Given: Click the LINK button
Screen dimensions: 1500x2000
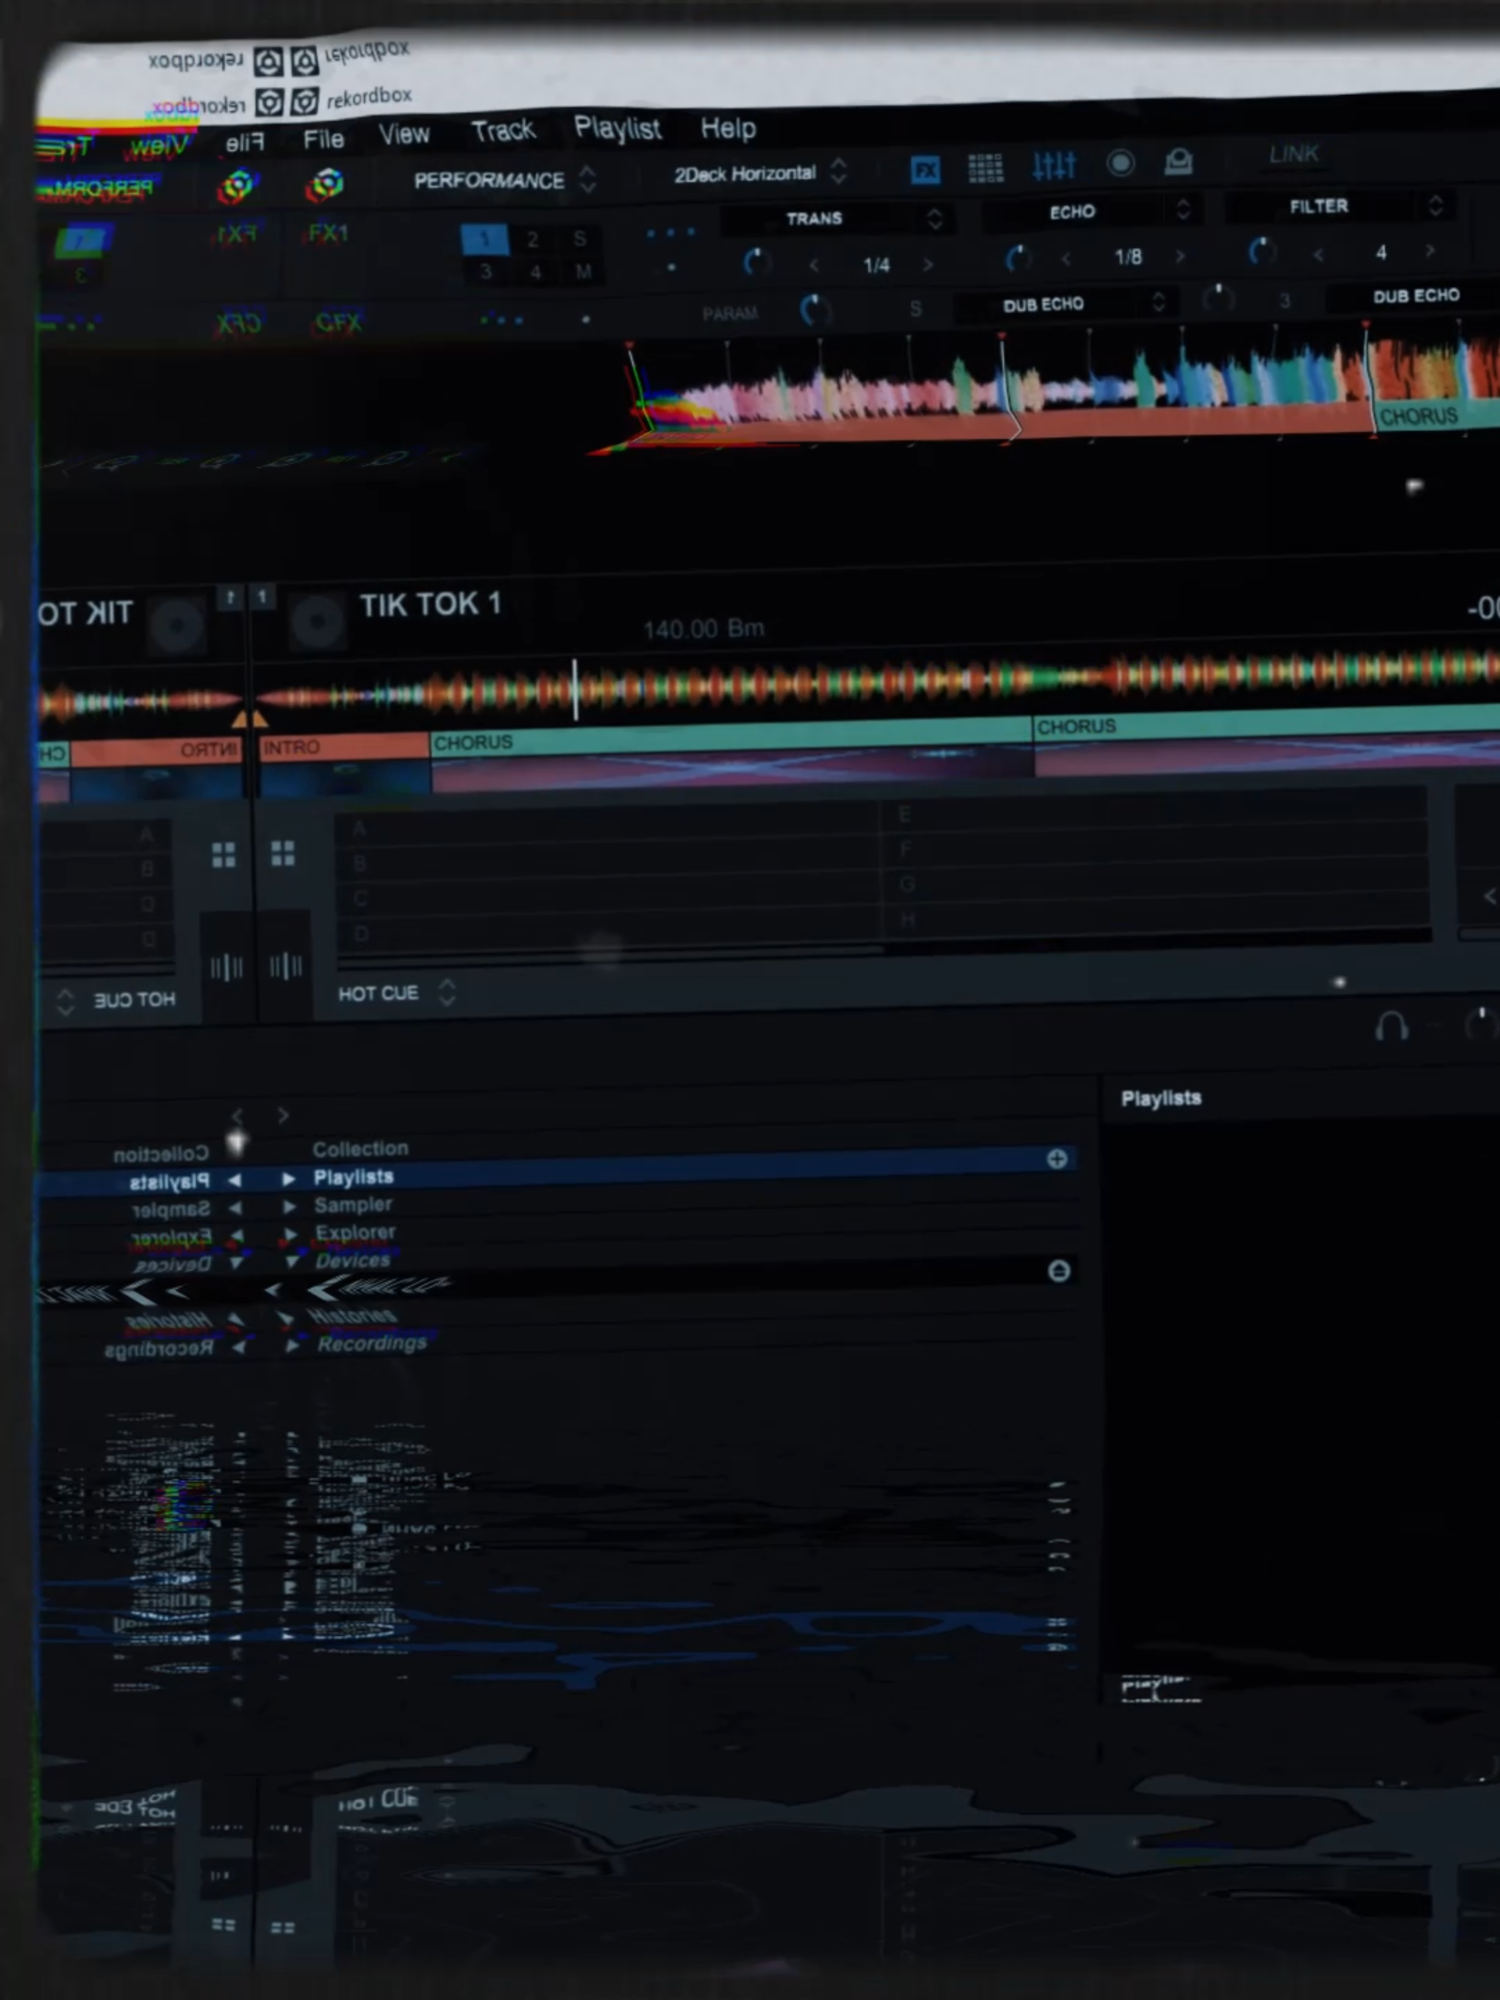Looking at the screenshot, I should pyautogui.click(x=1293, y=153).
